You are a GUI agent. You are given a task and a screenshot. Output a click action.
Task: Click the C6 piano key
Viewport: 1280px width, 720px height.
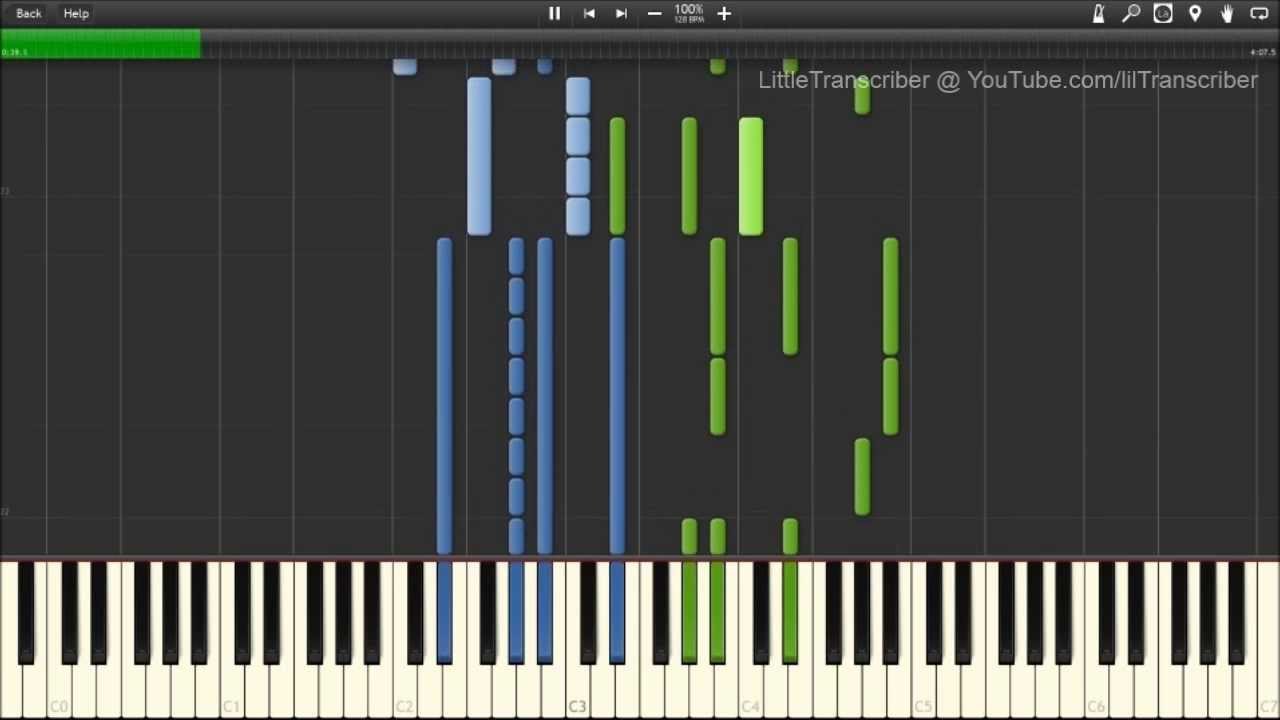[x=1096, y=690]
